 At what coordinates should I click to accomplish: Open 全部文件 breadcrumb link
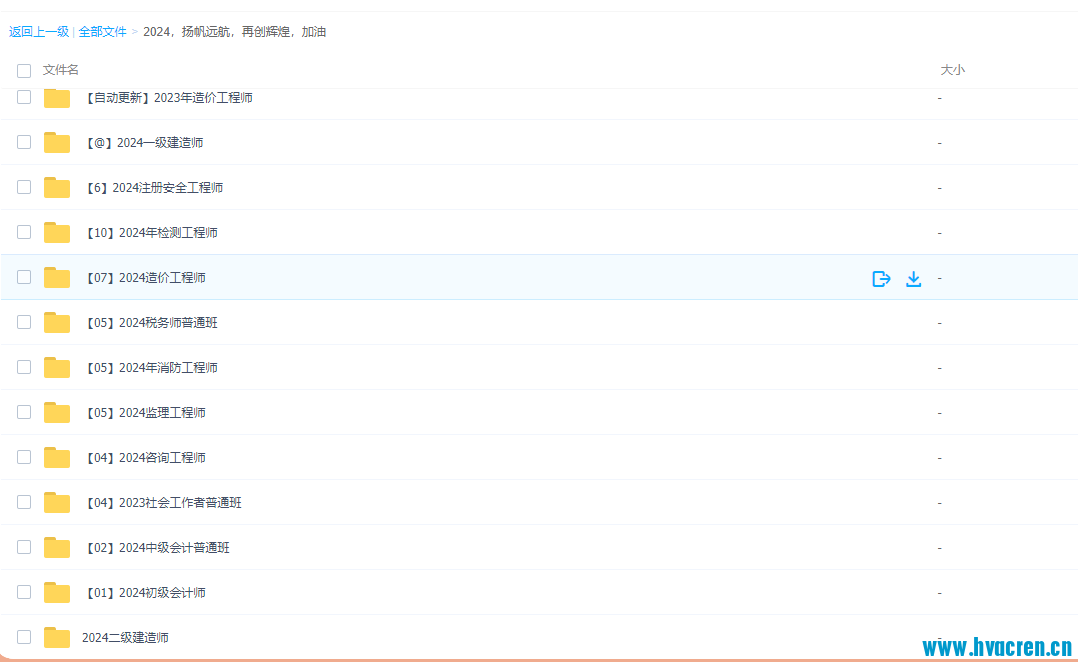coord(103,32)
